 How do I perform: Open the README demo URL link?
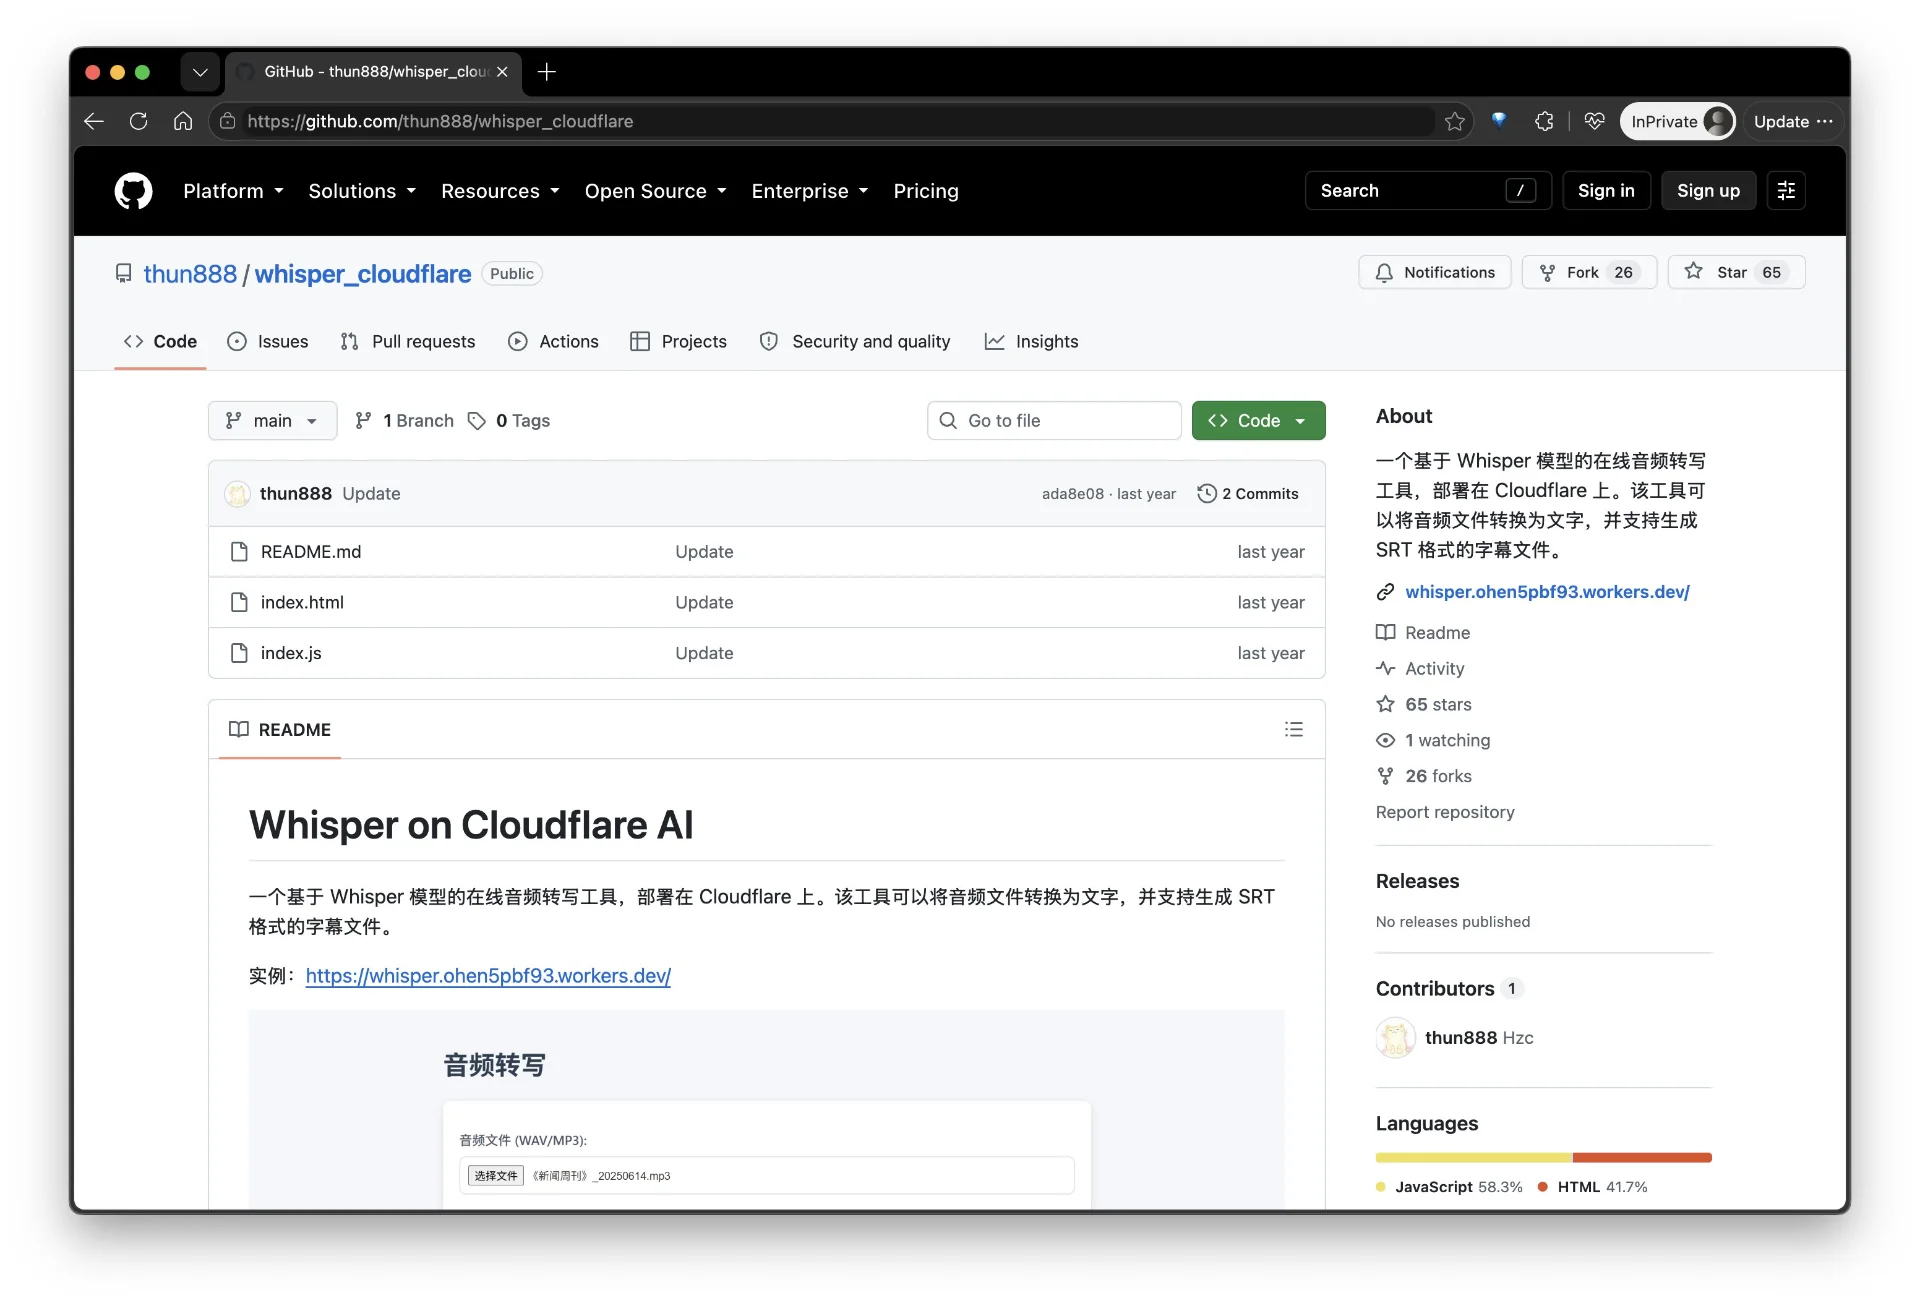488,976
